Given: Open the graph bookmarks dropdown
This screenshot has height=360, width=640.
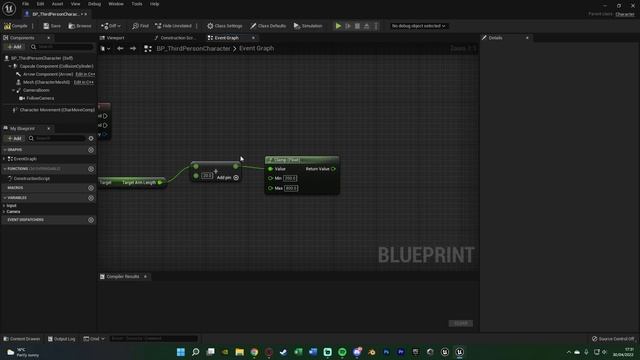Looking at the screenshot, I should pyautogui.click(x=105, y=49).
